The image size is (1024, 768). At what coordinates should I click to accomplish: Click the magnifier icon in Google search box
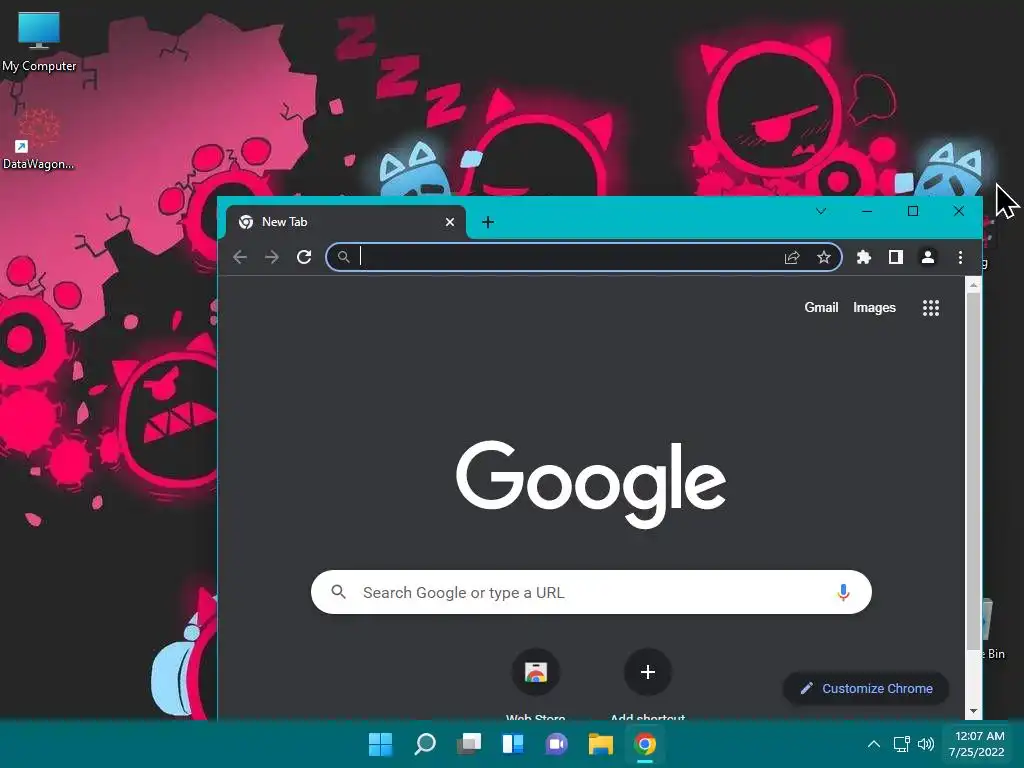pyautogui.click(x=338, y=592)
